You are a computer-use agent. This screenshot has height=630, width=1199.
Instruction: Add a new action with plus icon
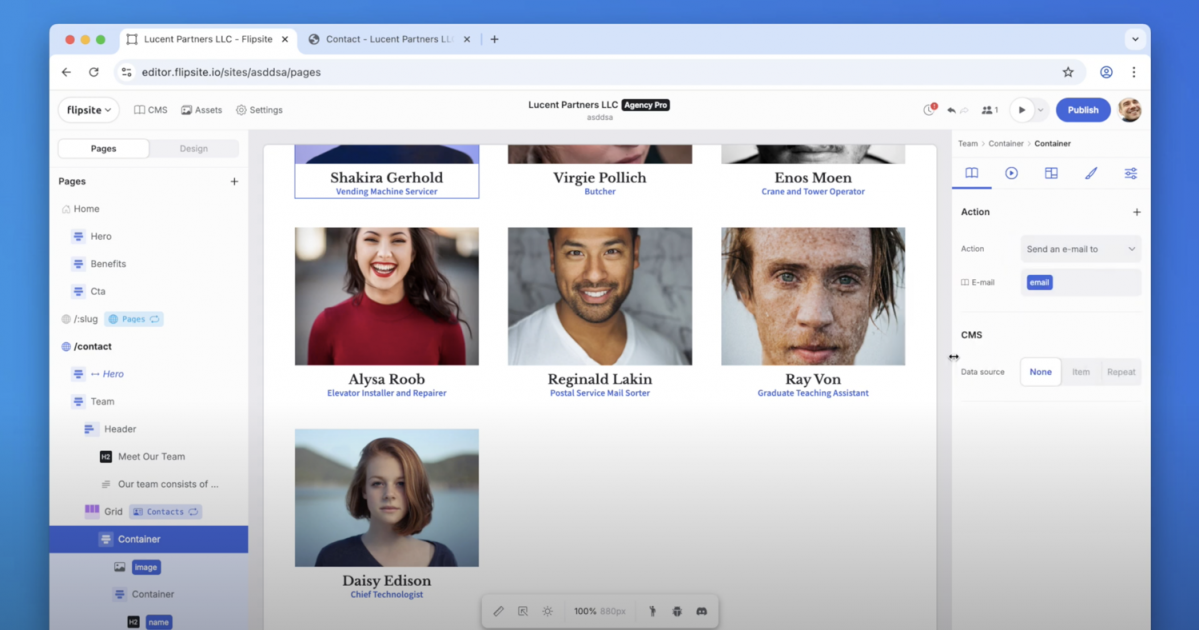[x=1136, y=212]
